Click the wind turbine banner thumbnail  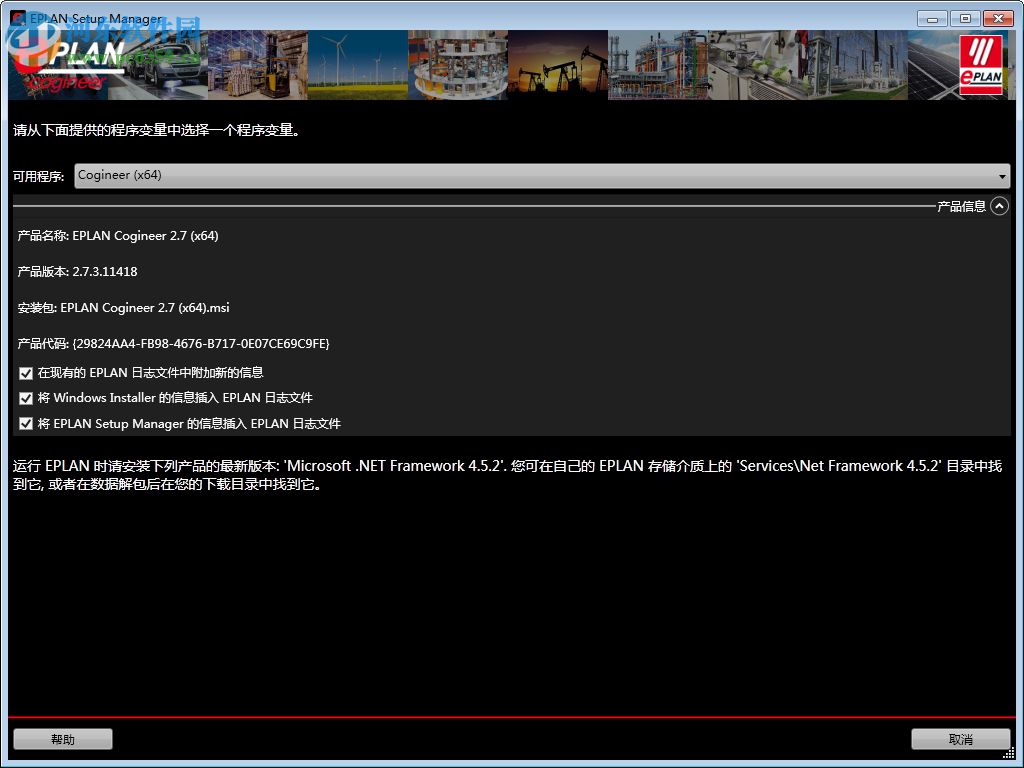click(x=357, y=65)
